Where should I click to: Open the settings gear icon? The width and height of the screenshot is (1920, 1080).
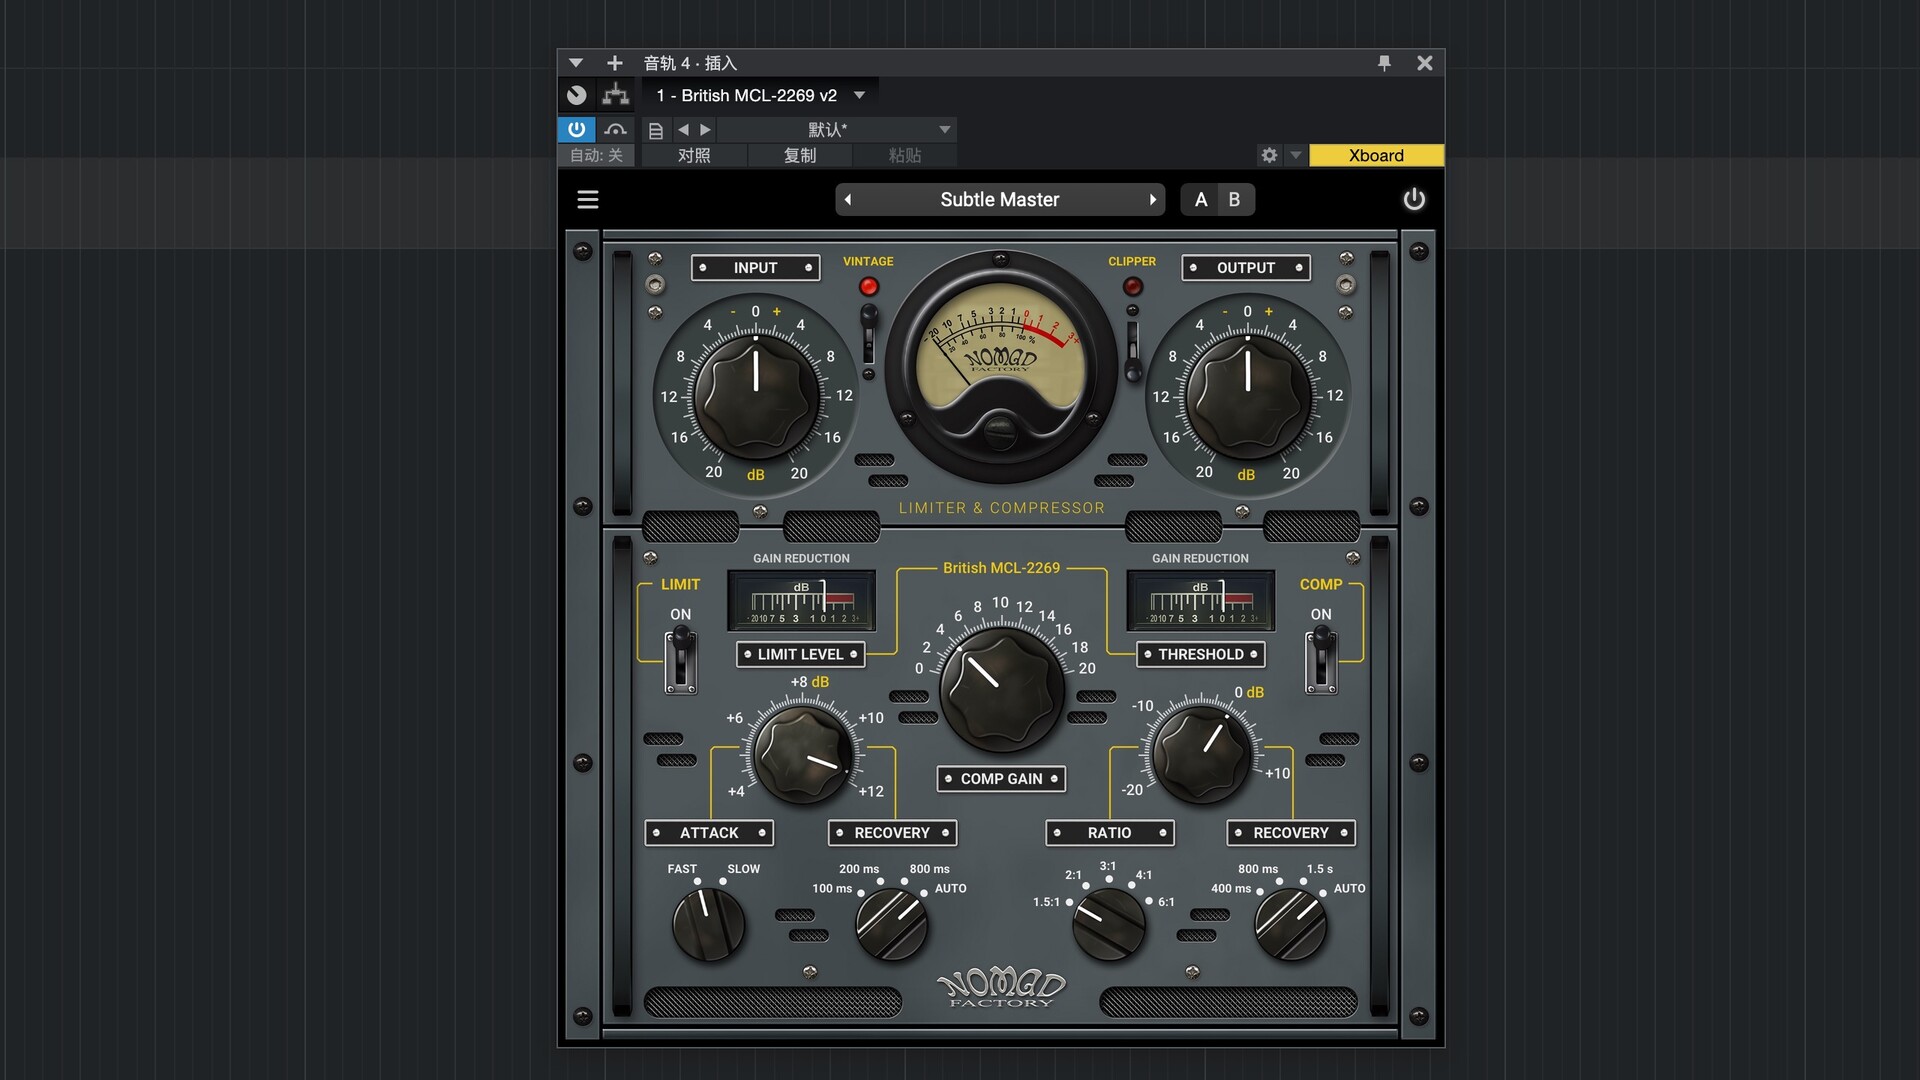(1269, 155)
